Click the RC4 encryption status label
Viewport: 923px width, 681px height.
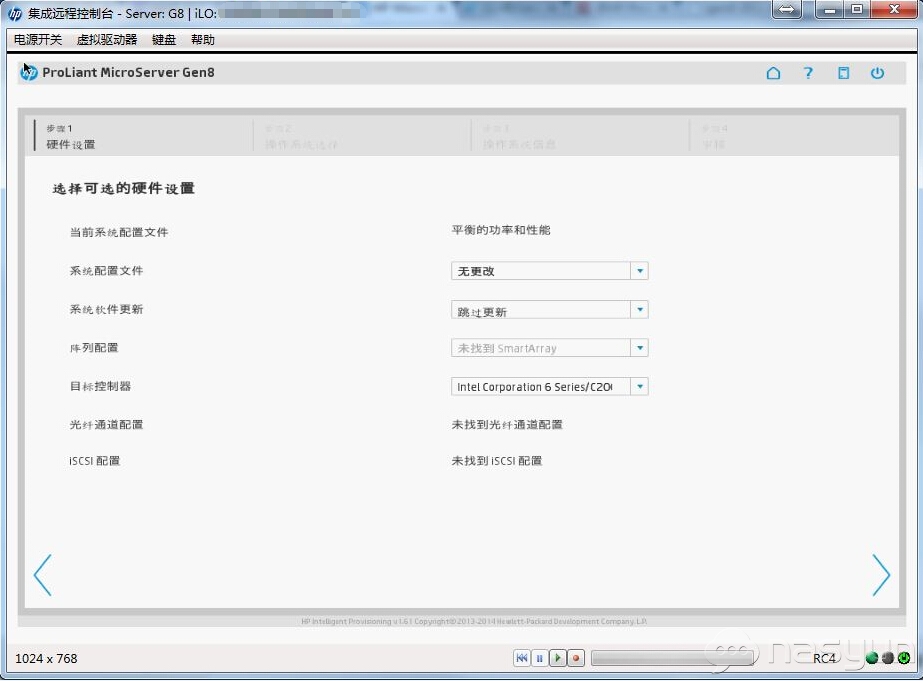(824, 659)
